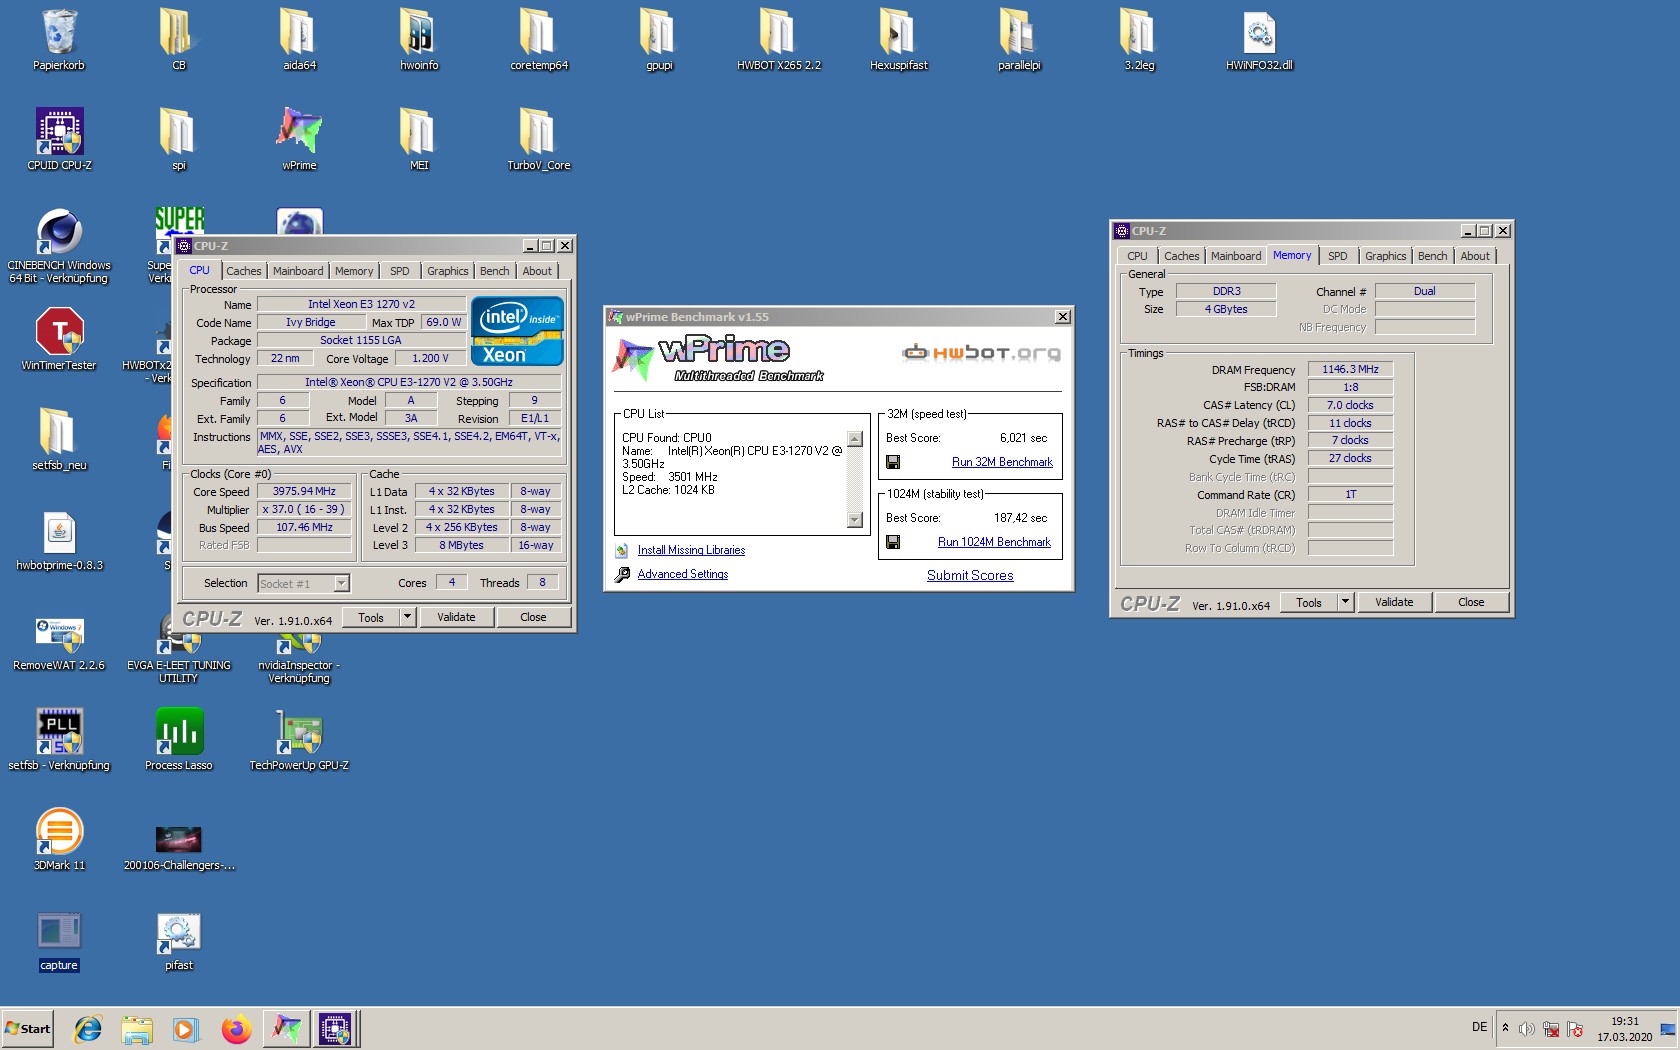
Task: Open the TurboV_Core folder icon
Action: (539, 140)
